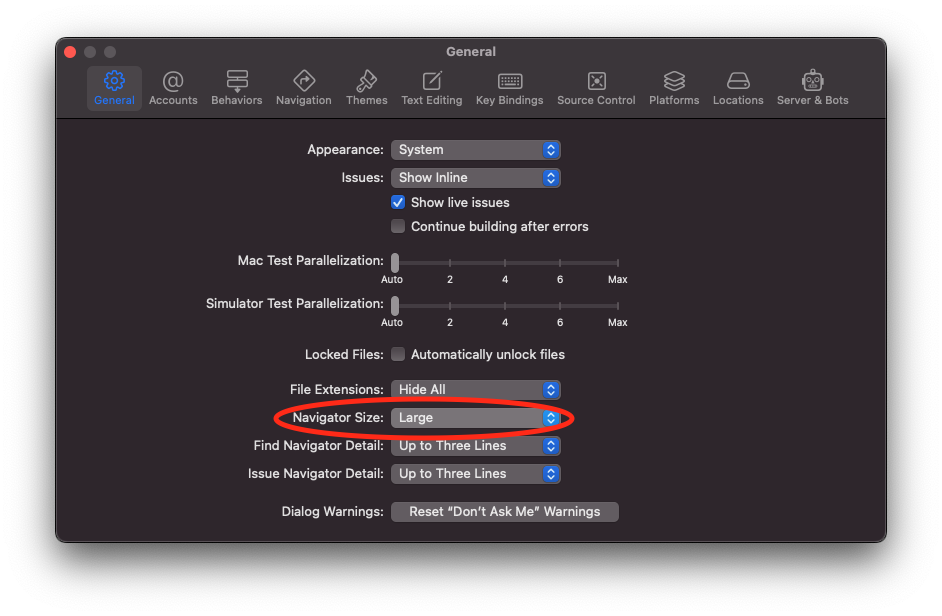Open the File Extensions dropdown

(475, 389)
